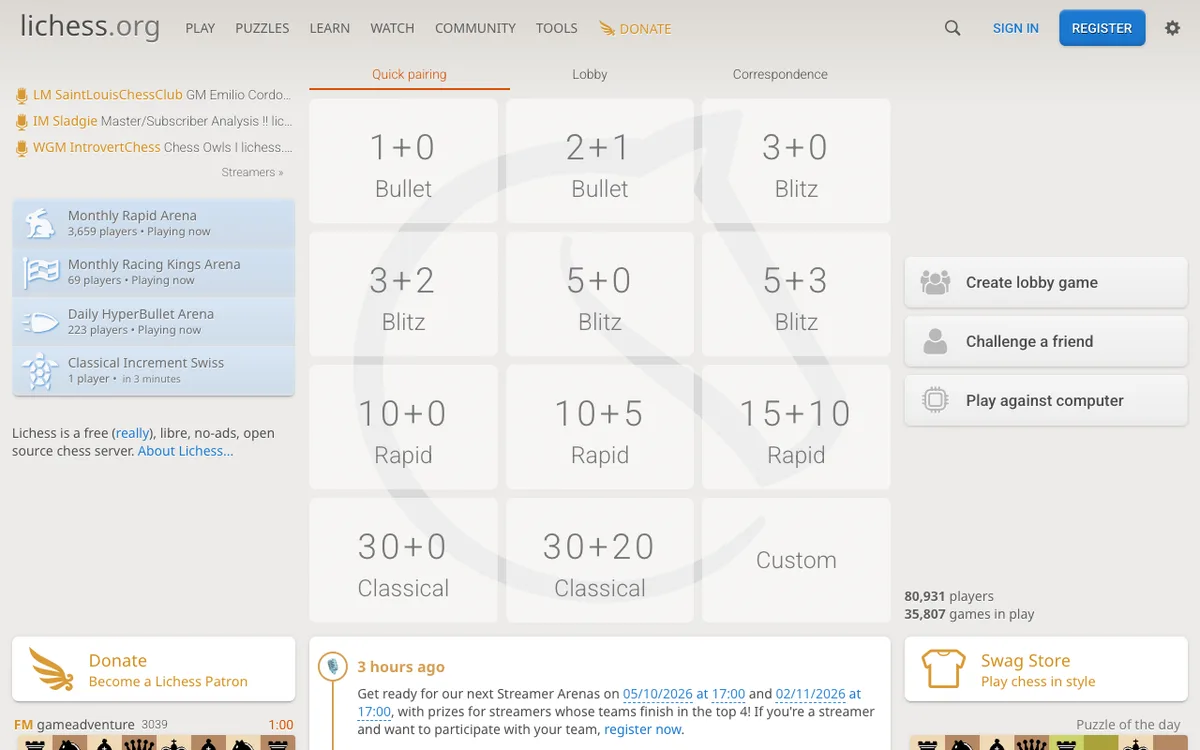Open the Puzzle of the day

[1128, 725]
